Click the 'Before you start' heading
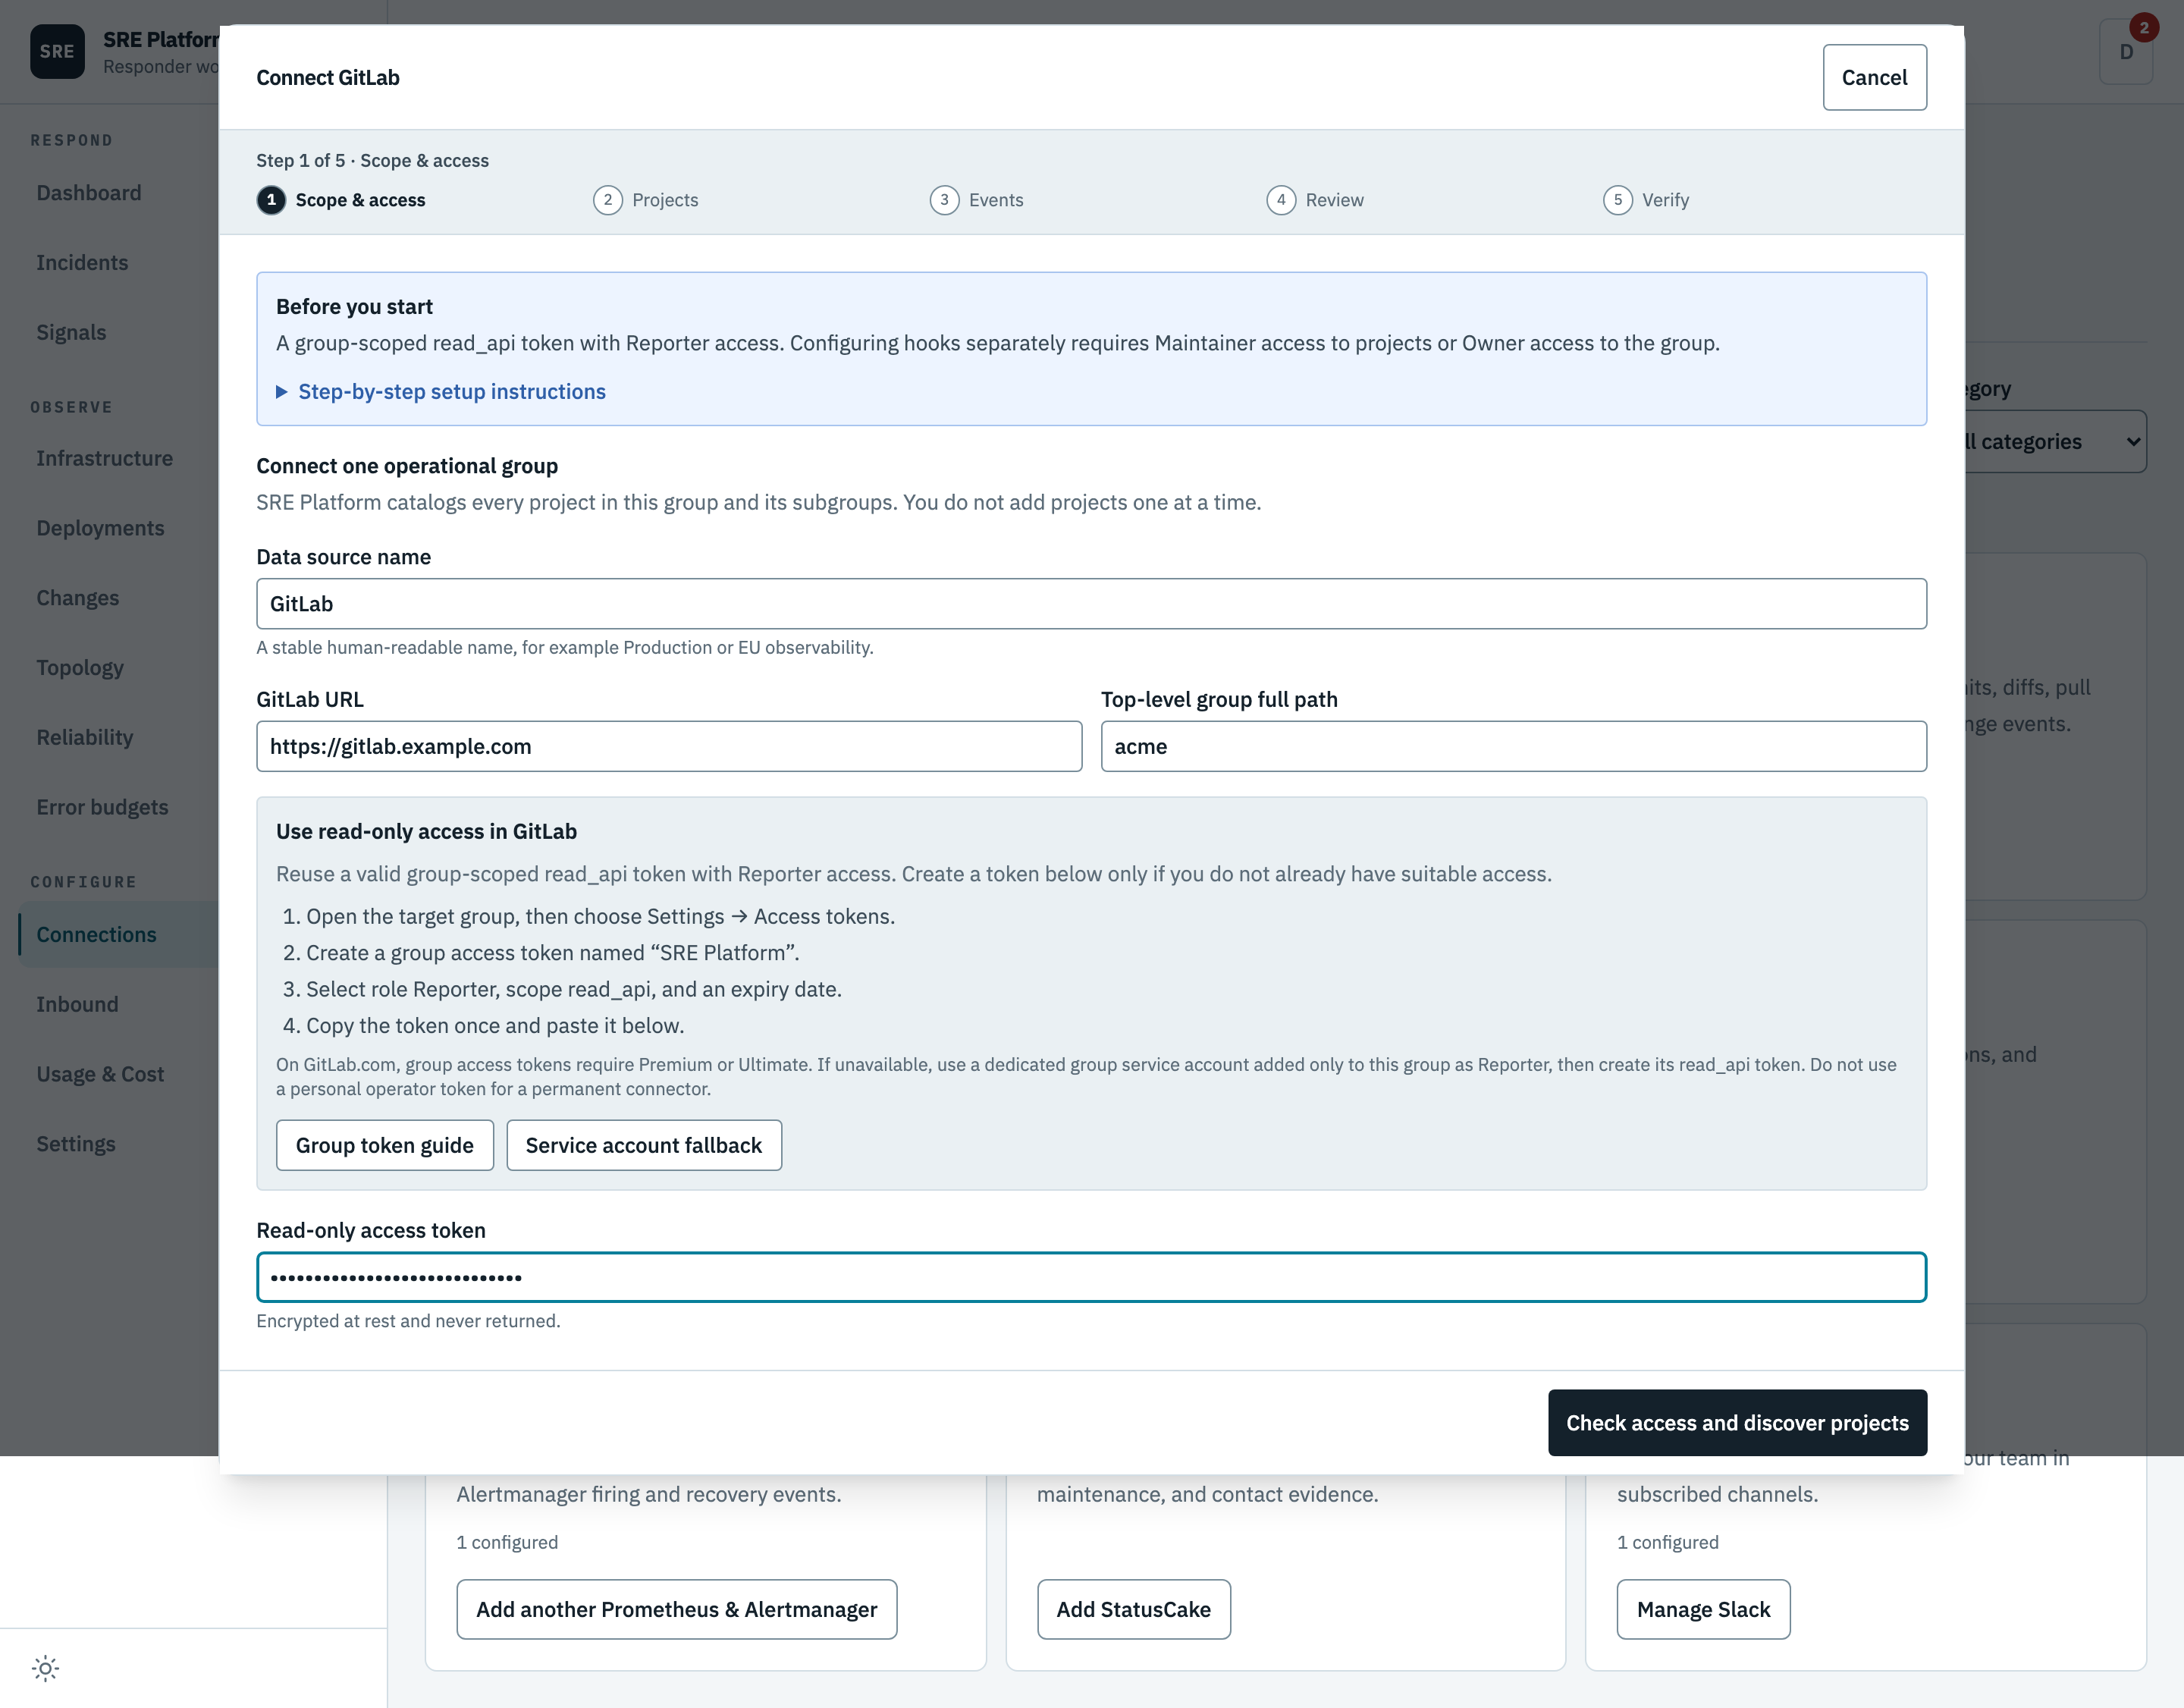Screen dimensions: 2184x1708 coord(354,307)
